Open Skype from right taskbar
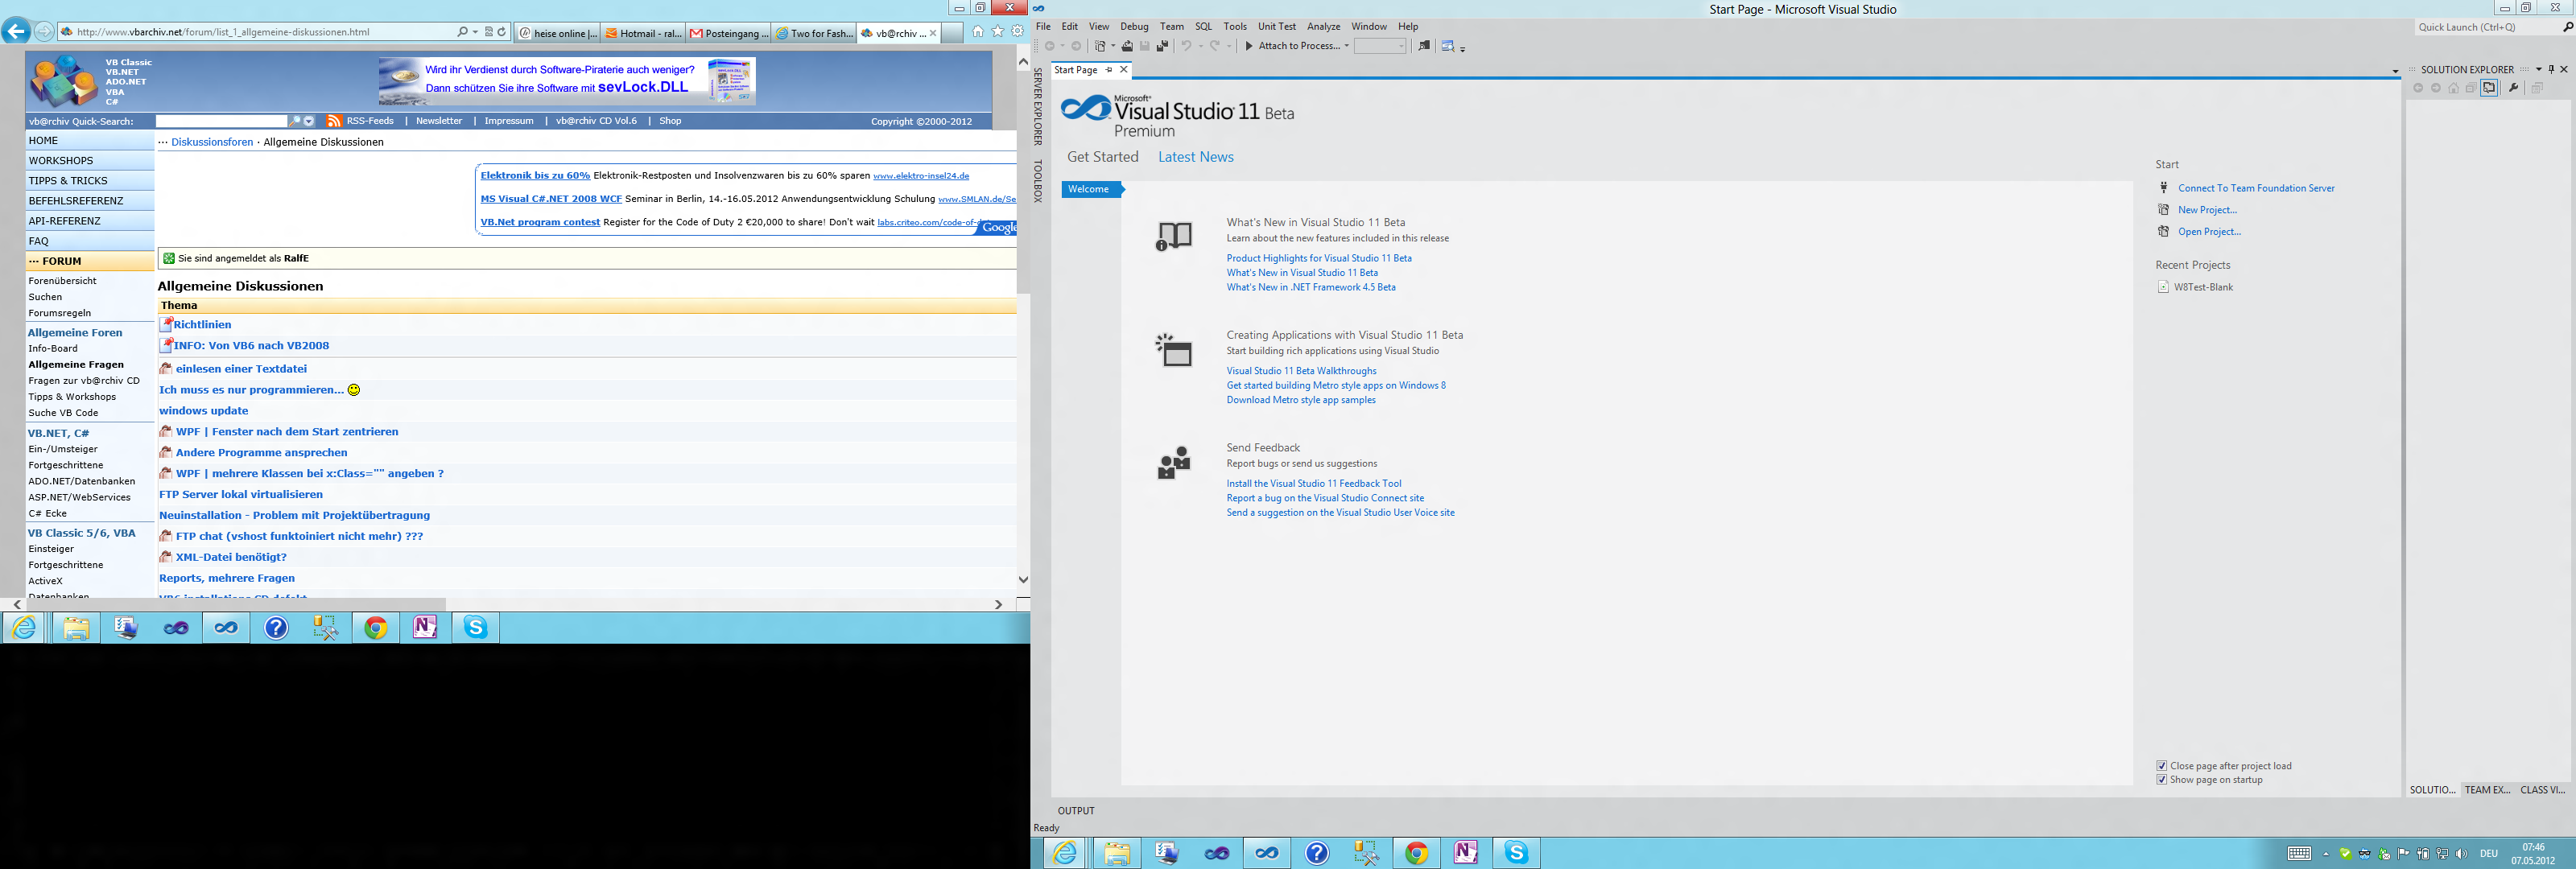 point(1516,853)
